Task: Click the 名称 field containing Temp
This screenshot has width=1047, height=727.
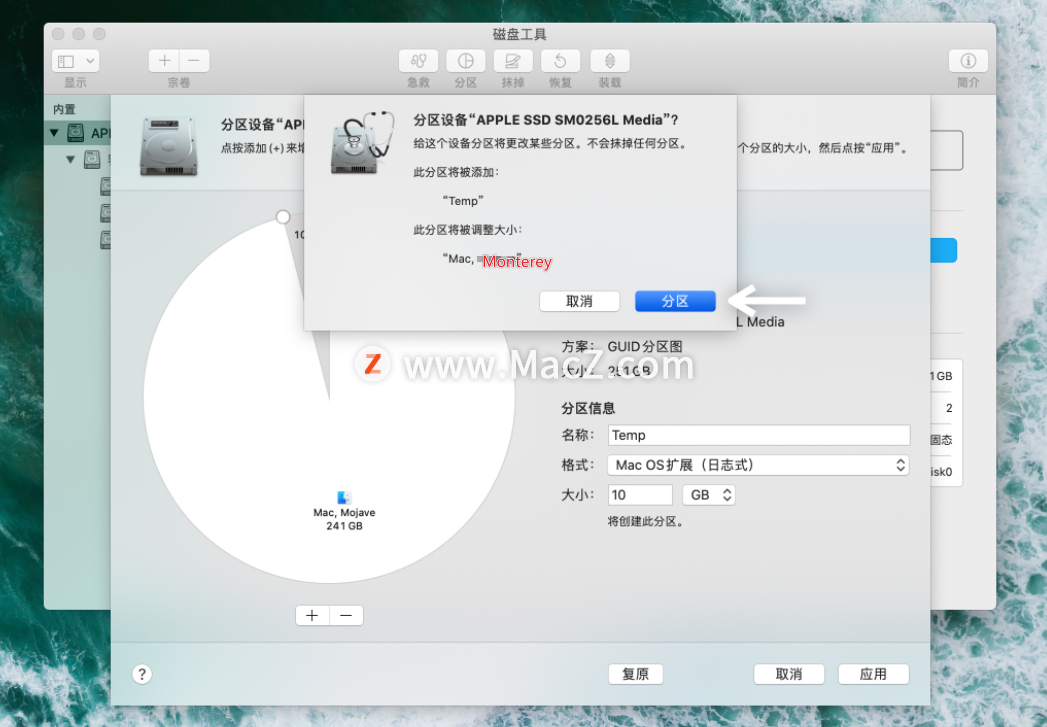Action: click(x=759, y=435)
